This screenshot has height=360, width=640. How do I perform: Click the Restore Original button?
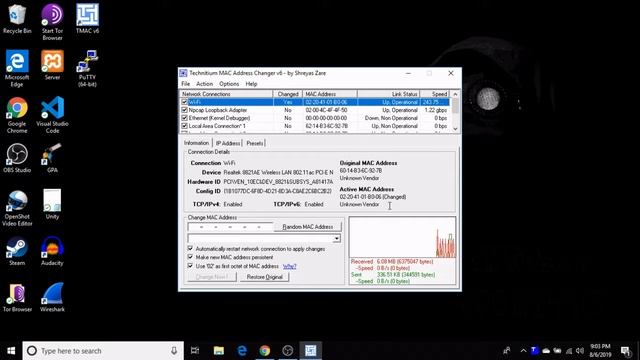click(x=264, y=277)
